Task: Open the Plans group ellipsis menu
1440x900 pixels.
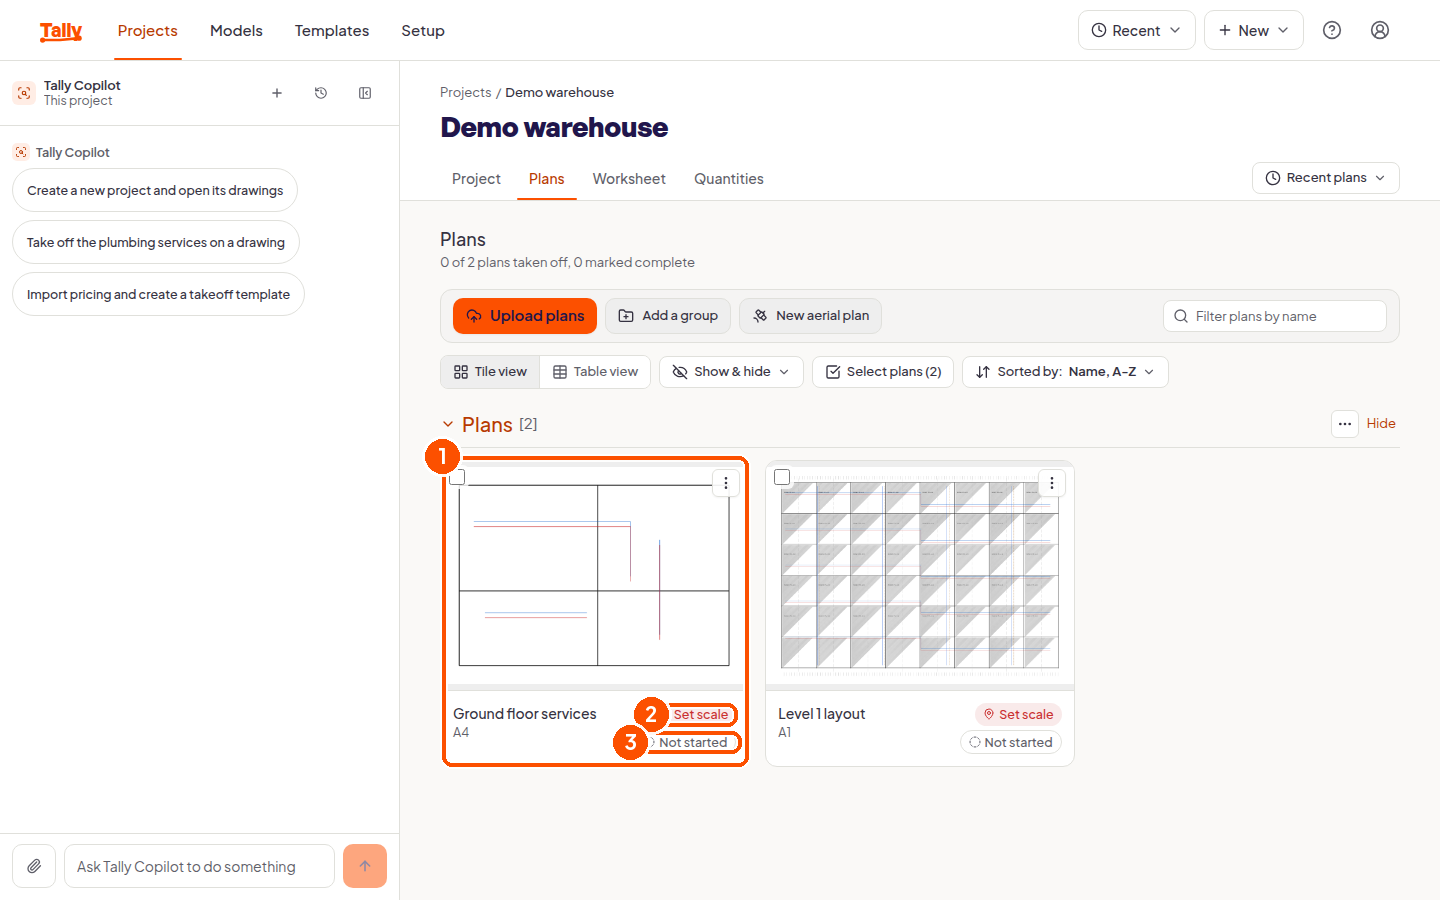Action: click(1345, 424)
